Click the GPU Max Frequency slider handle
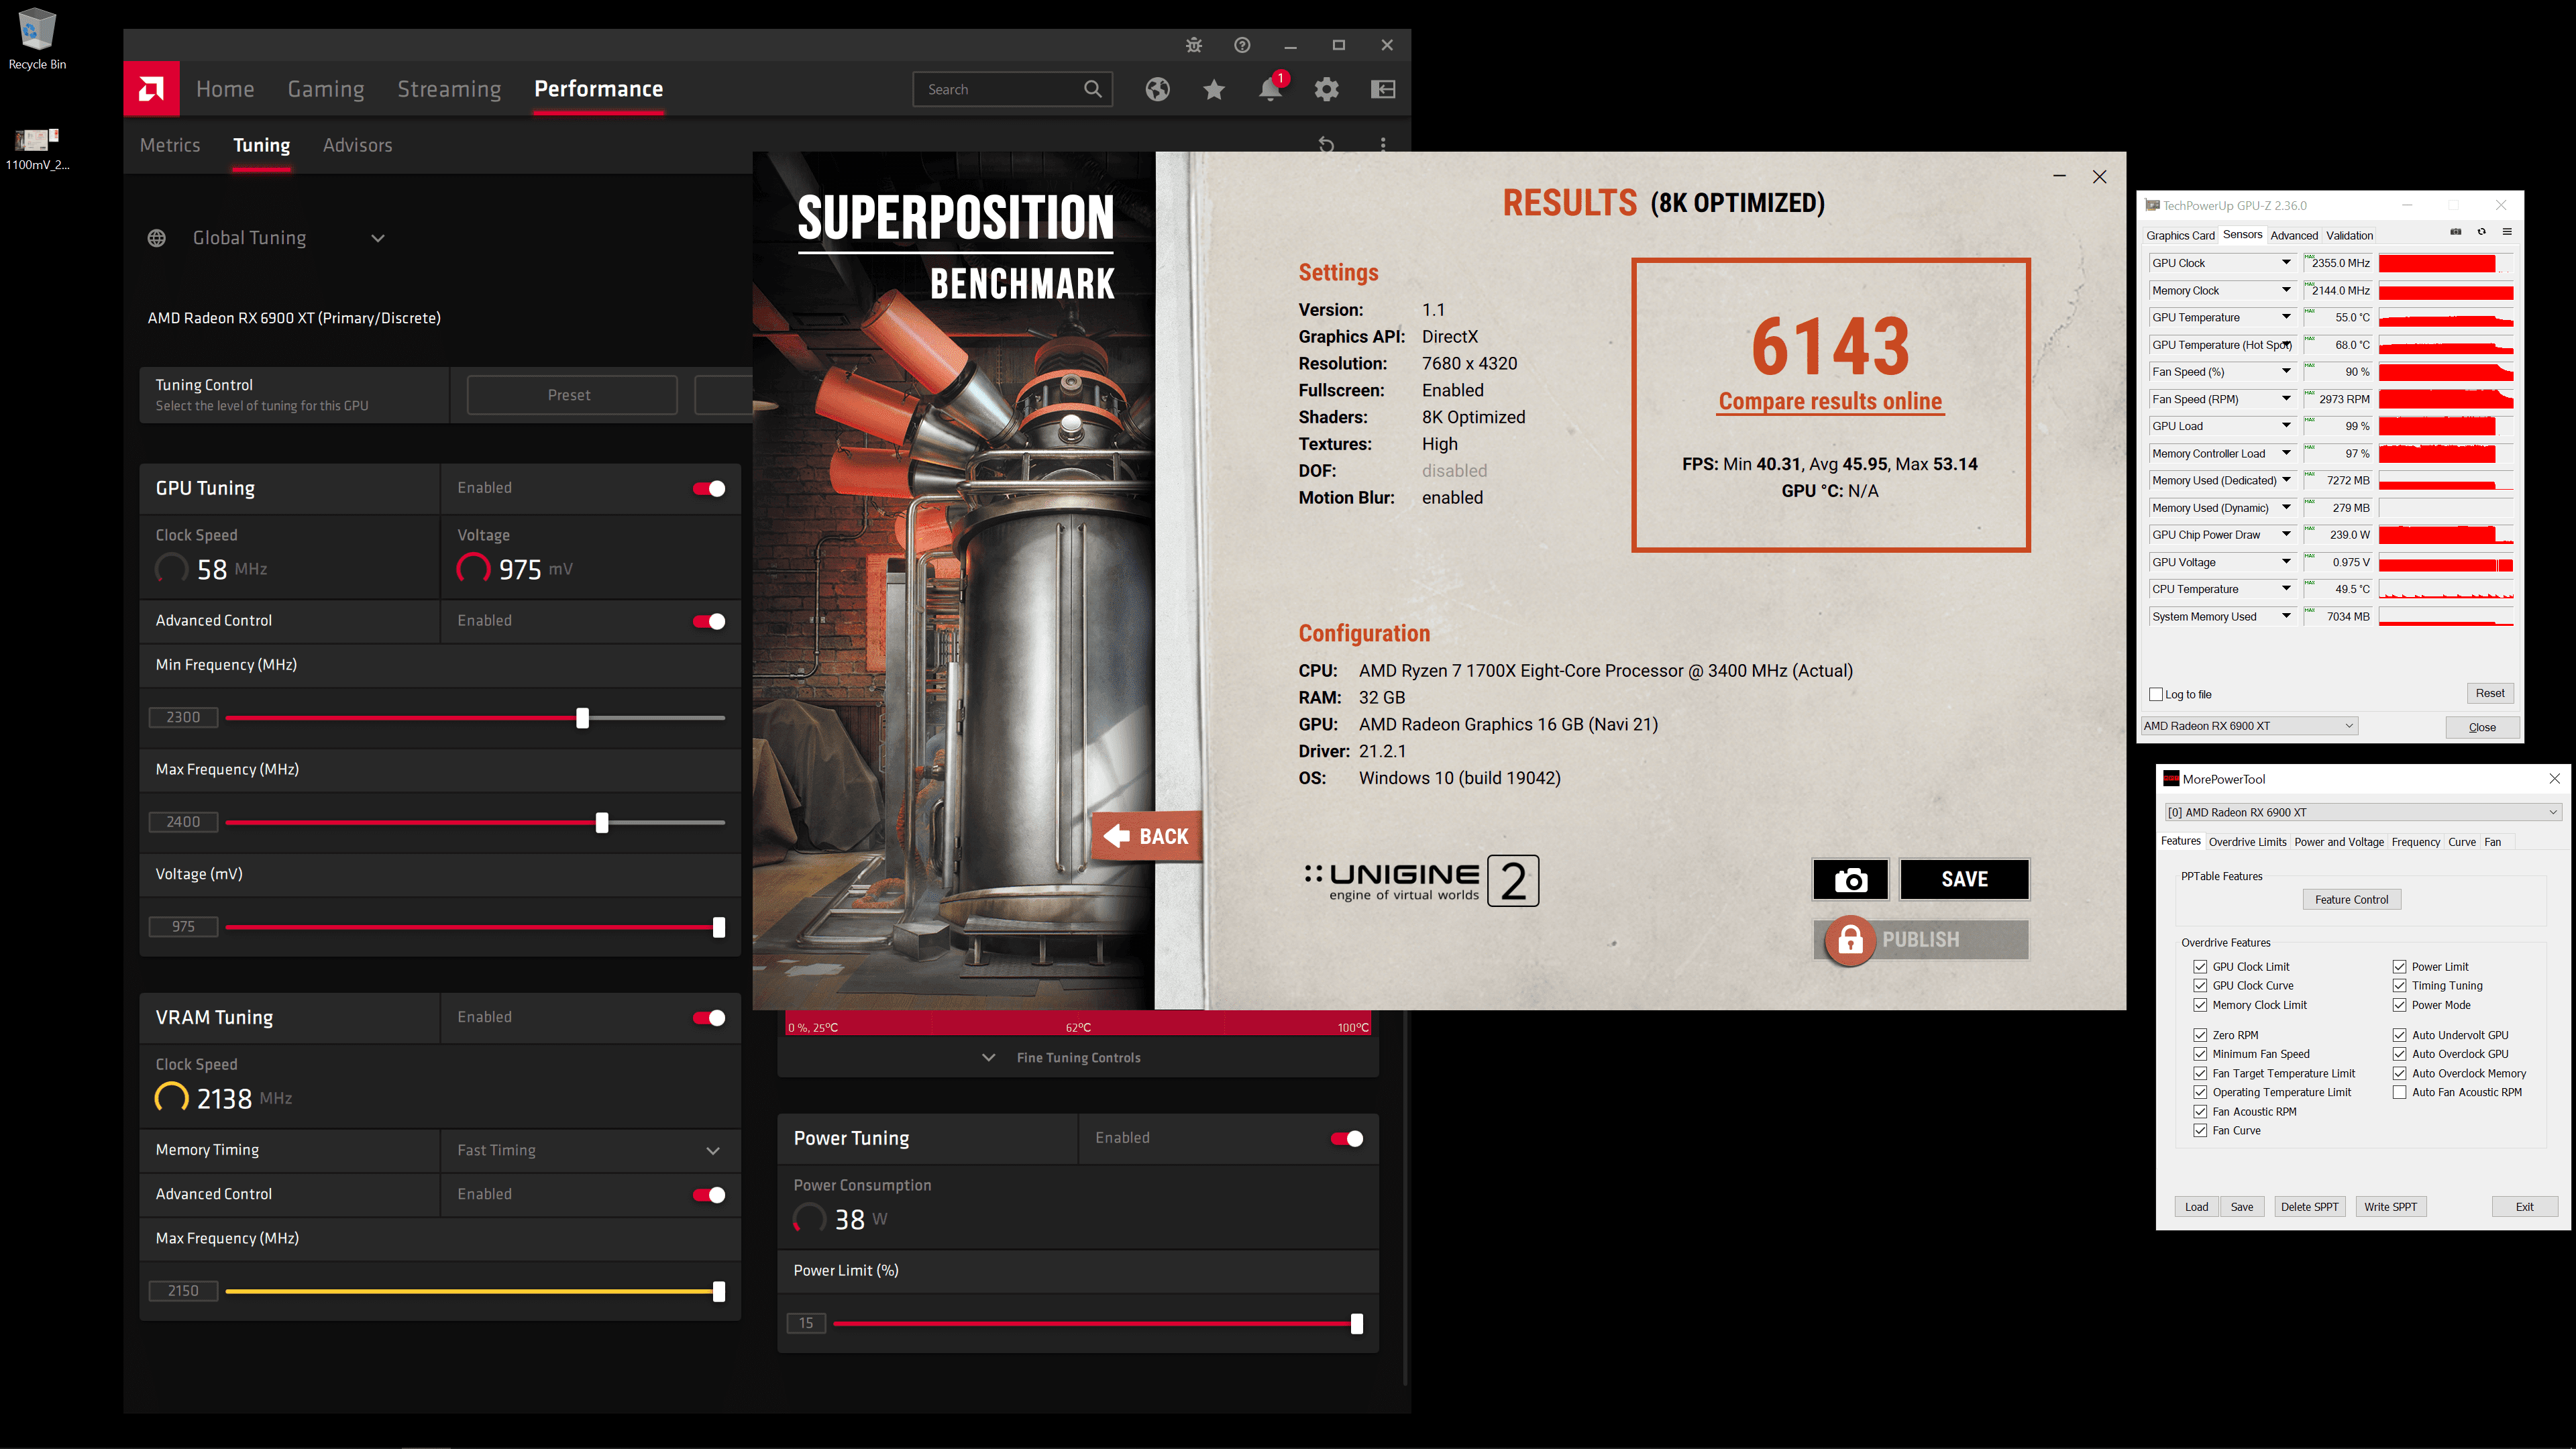Screen dimensions: 2576x1449 click(602, 823)
